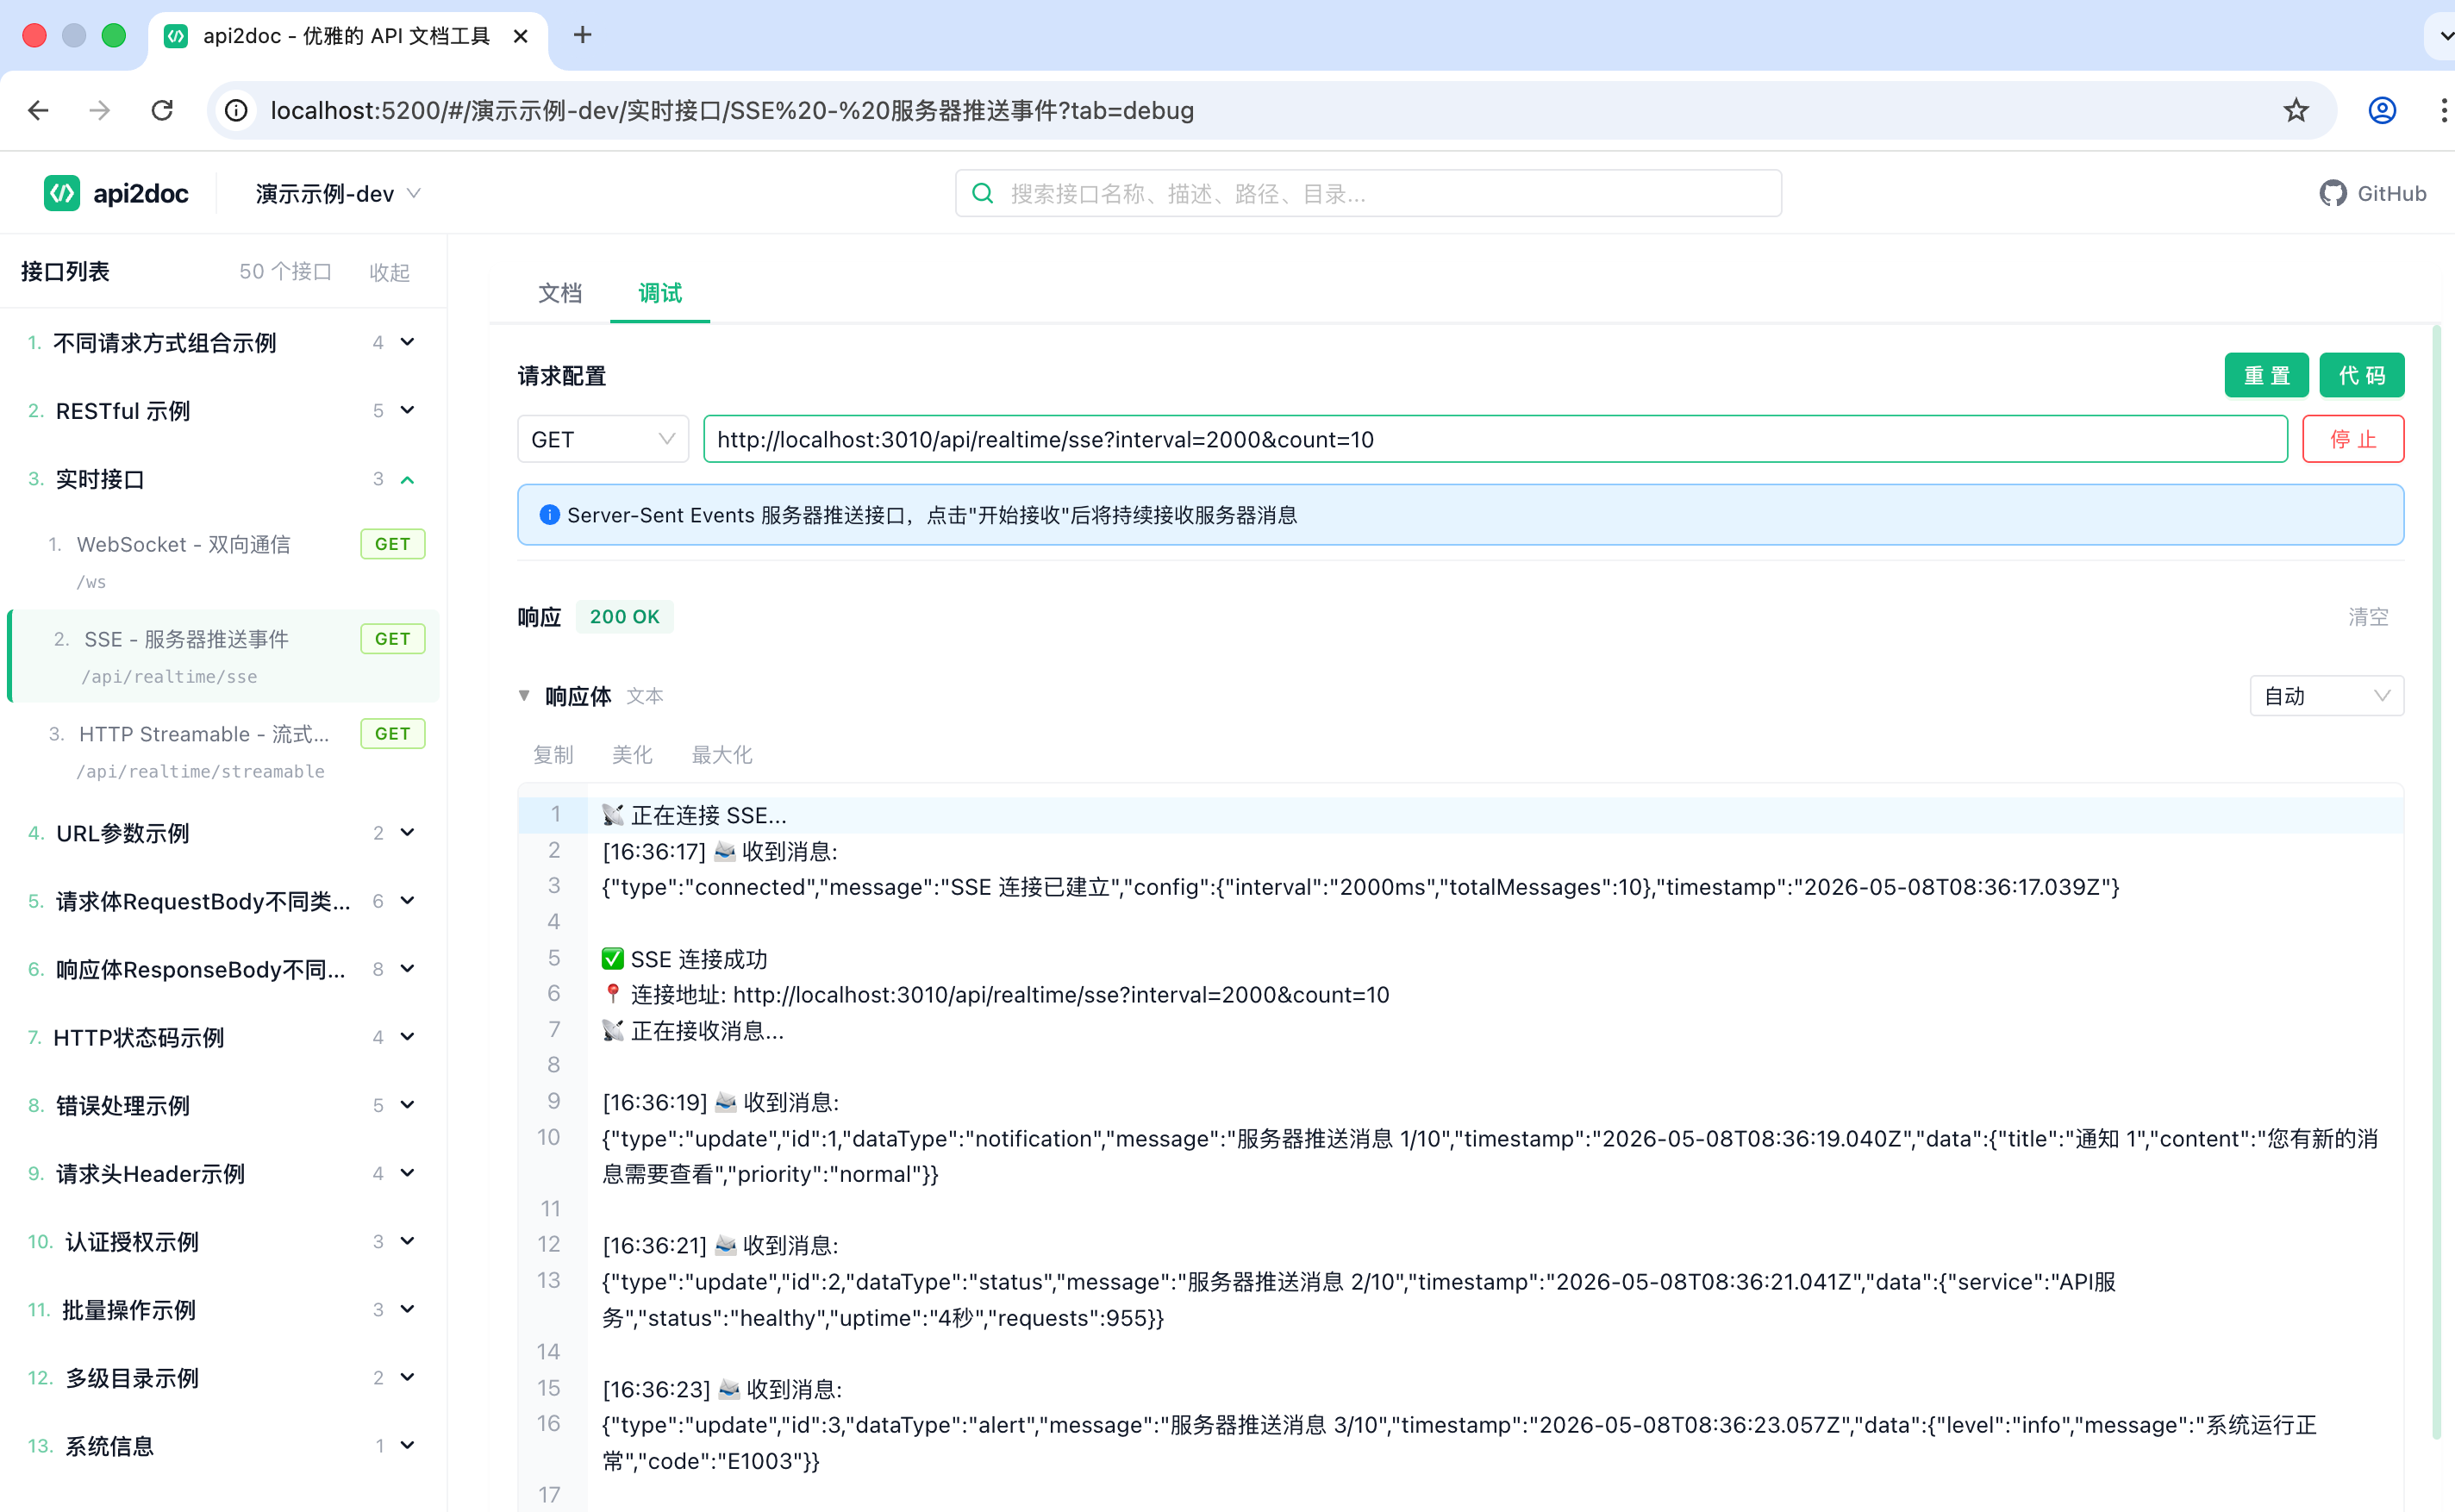Click the site info icon in address bar
The image size is (2455, 1512).
pyautogui.click(x=237, y=110)
